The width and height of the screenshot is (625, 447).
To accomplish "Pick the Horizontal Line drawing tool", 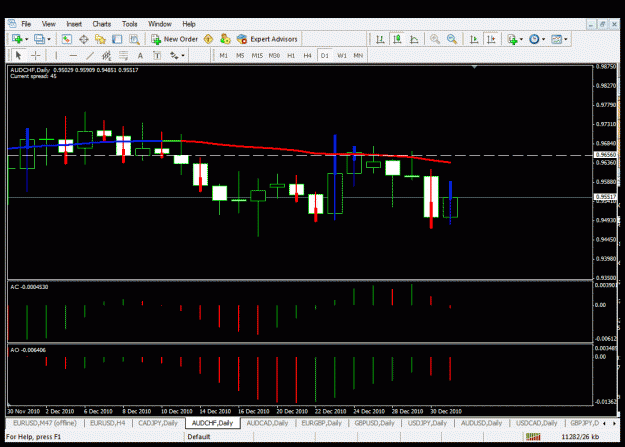I will click(x=73, y=55).
